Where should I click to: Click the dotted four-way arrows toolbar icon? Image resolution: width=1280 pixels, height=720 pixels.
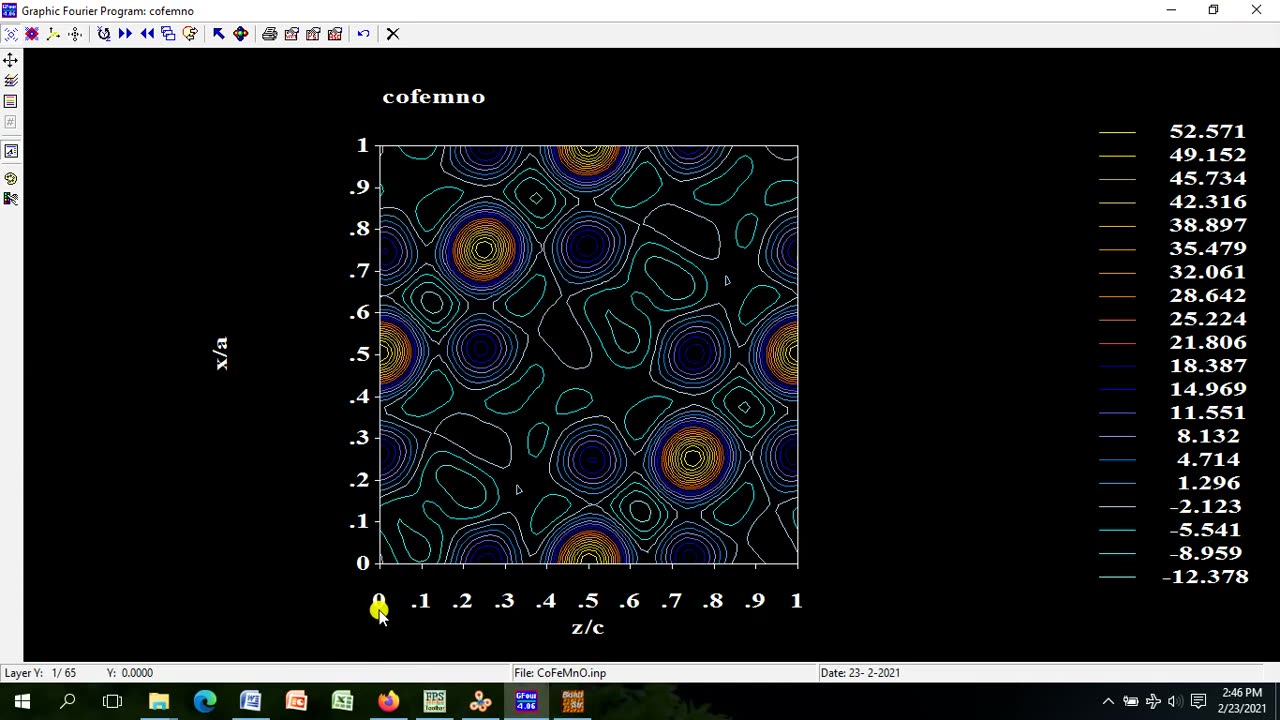coord(76,34)
